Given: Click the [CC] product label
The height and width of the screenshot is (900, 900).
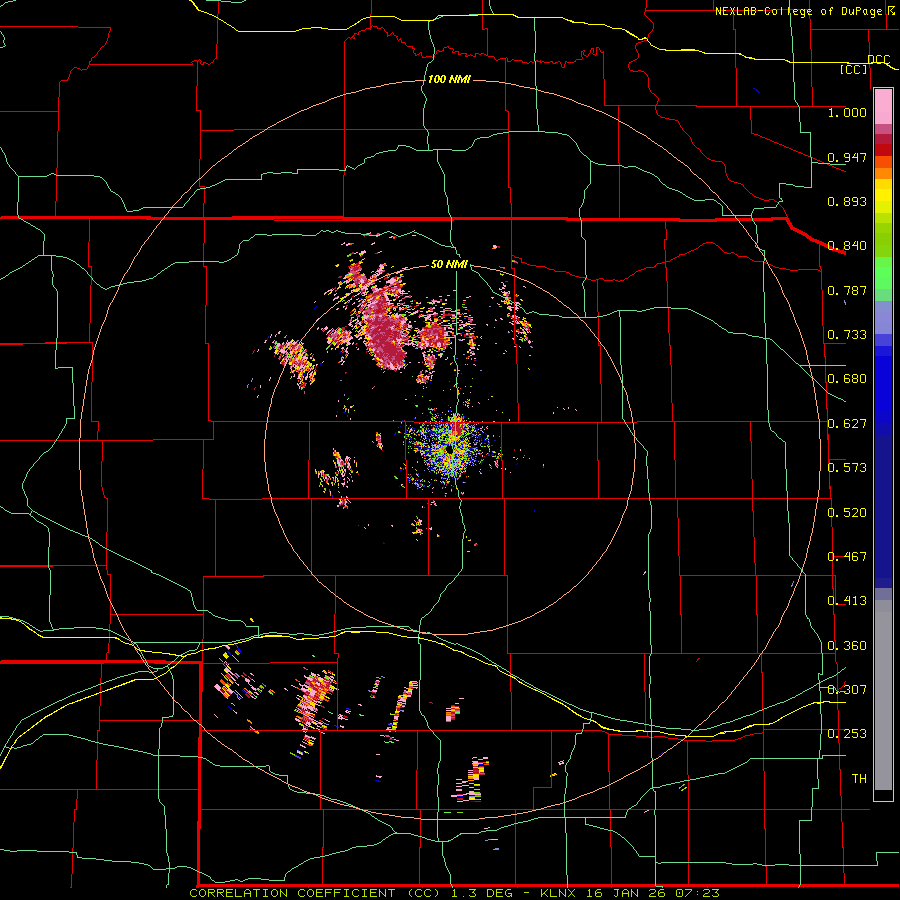Looking at the screenshot, I should click(x=854, y=69).
